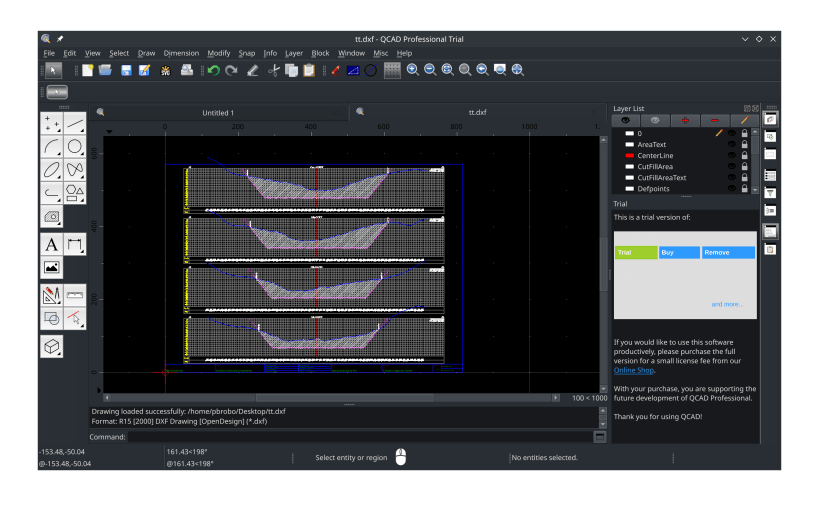Open the Snap menu
The height and width of the screenshot is (515, 819).
(246, 53)
